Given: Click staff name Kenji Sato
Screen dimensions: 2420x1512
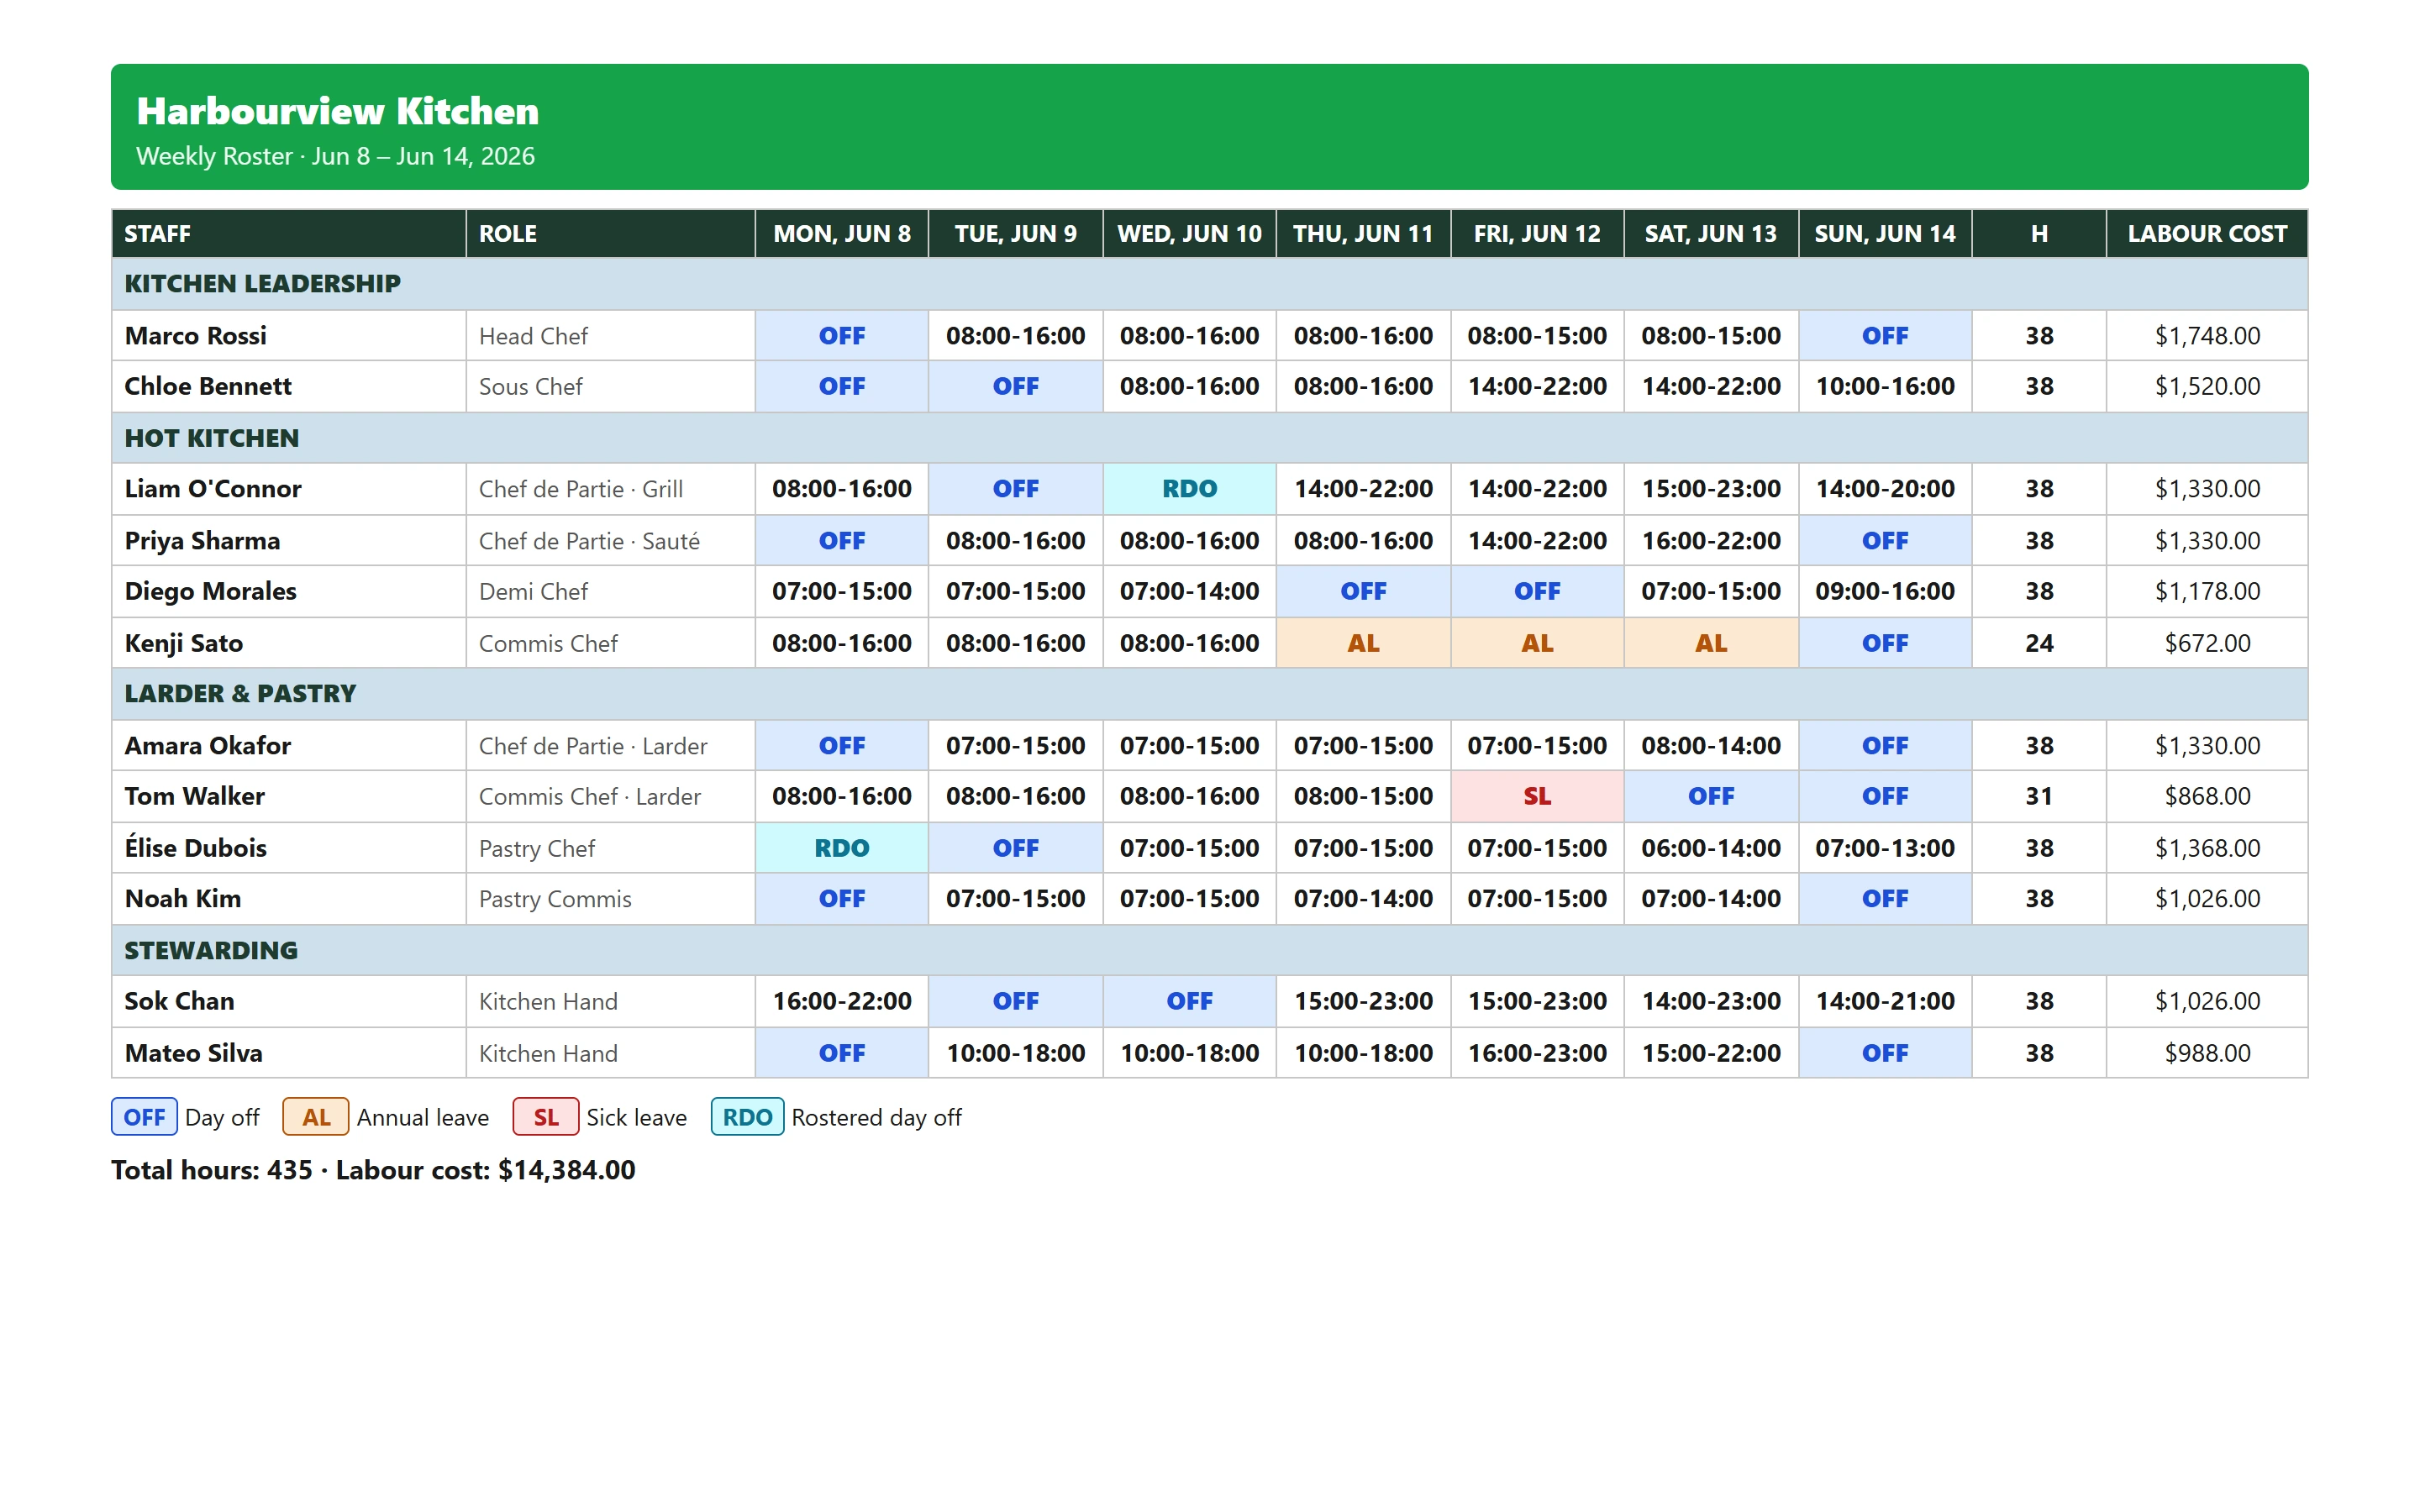Looking at the screenshot, I should 184,643.
